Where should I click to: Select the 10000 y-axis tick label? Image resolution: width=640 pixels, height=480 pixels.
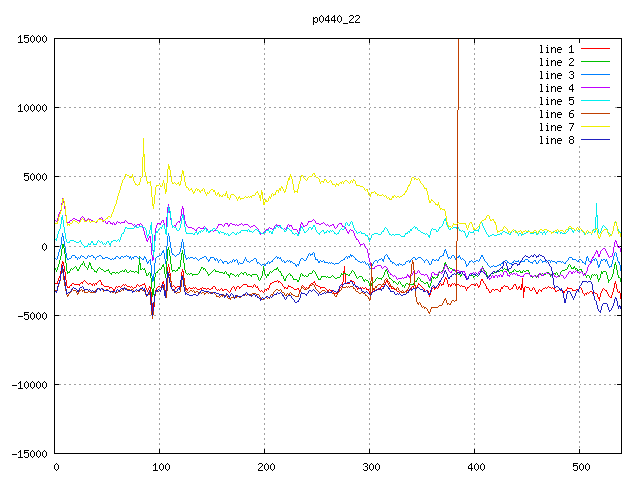pos(30,108)
